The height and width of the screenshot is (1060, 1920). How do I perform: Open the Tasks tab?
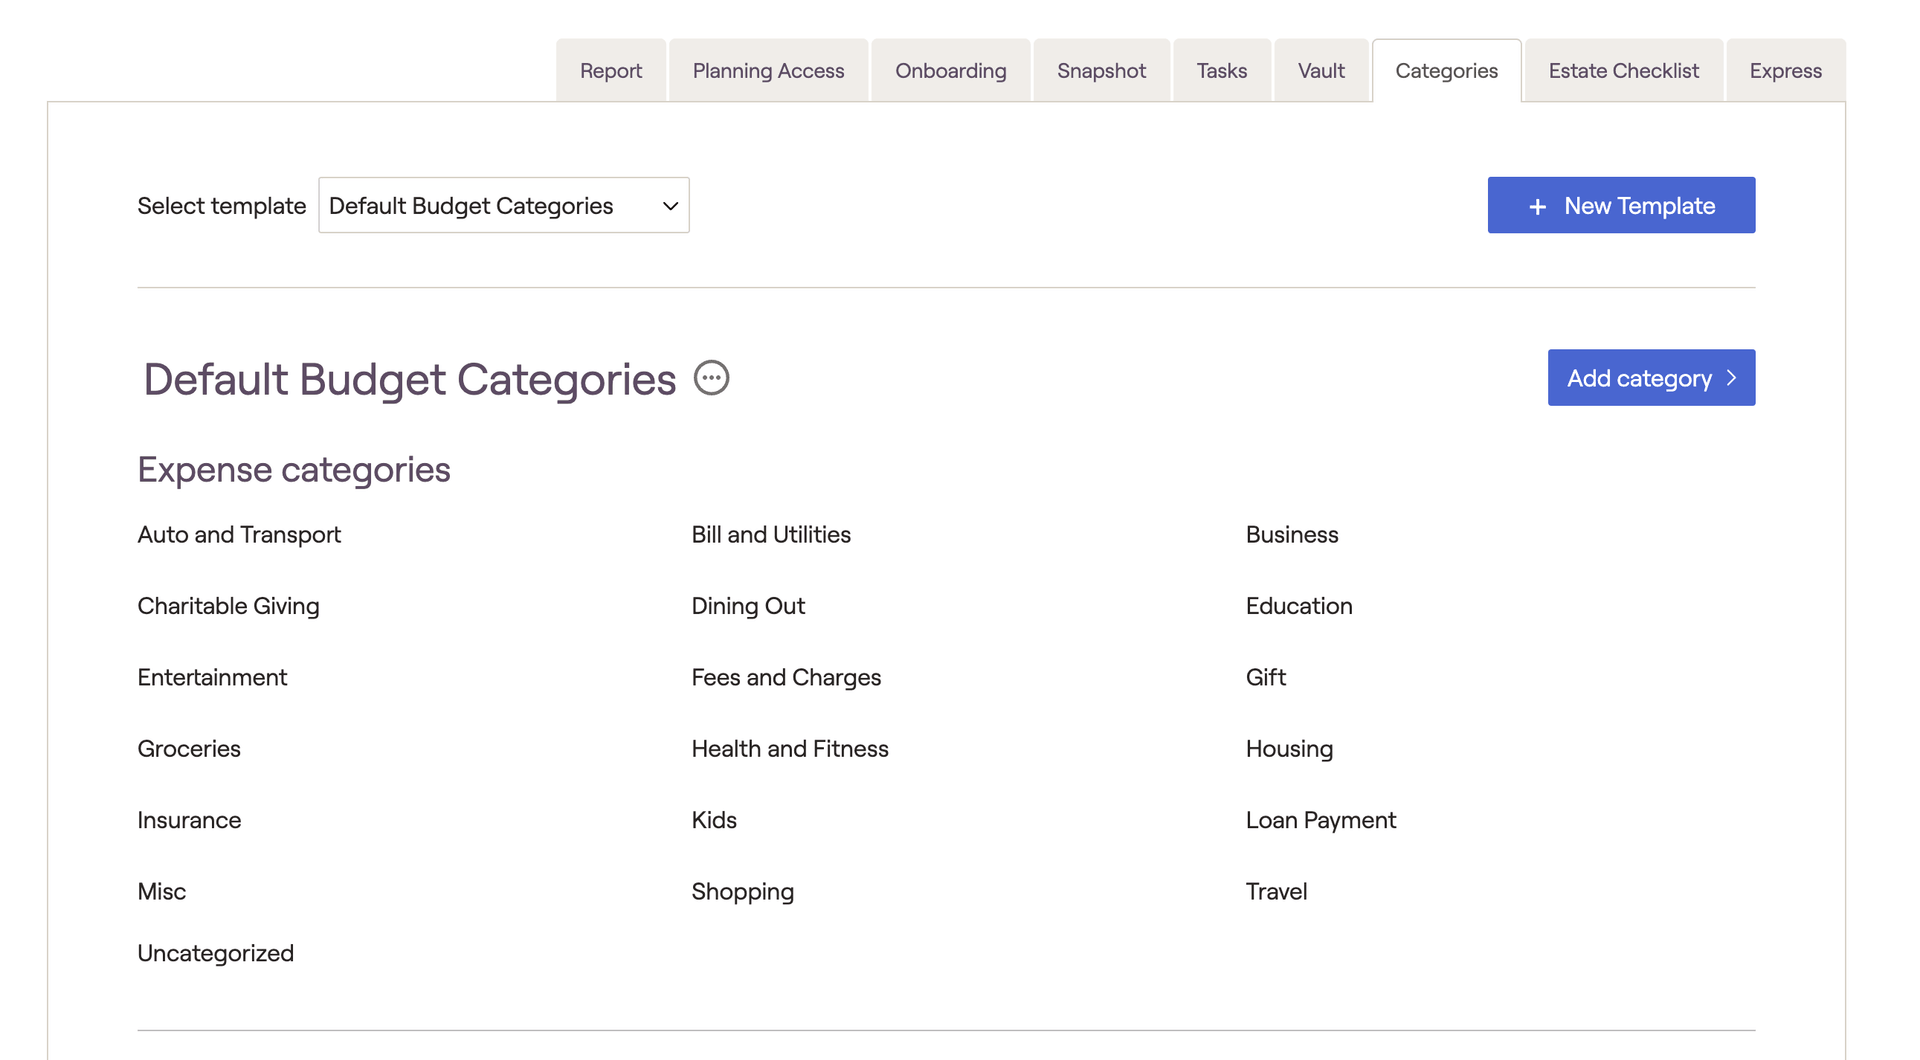(x=1221, y=71)
